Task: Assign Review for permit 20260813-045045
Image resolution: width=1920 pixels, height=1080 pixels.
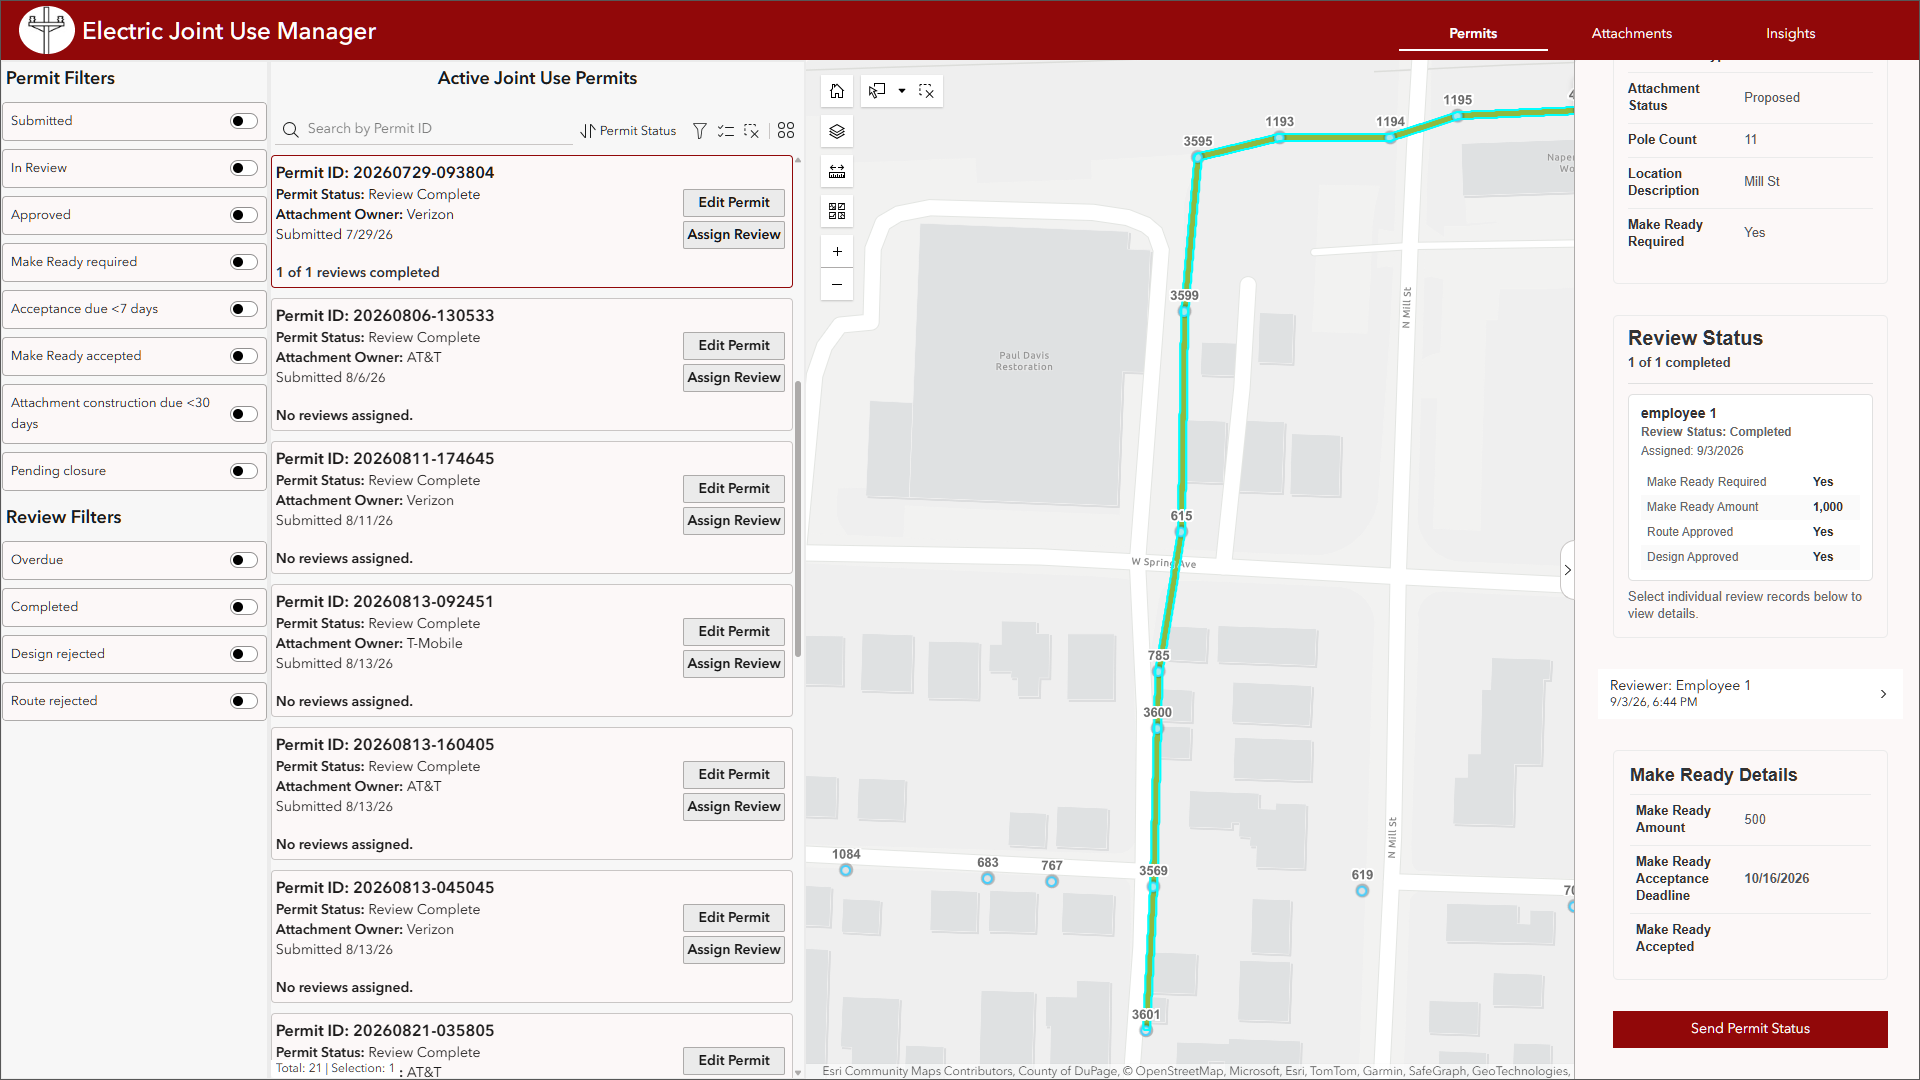Action: click(x=734, y=950)
